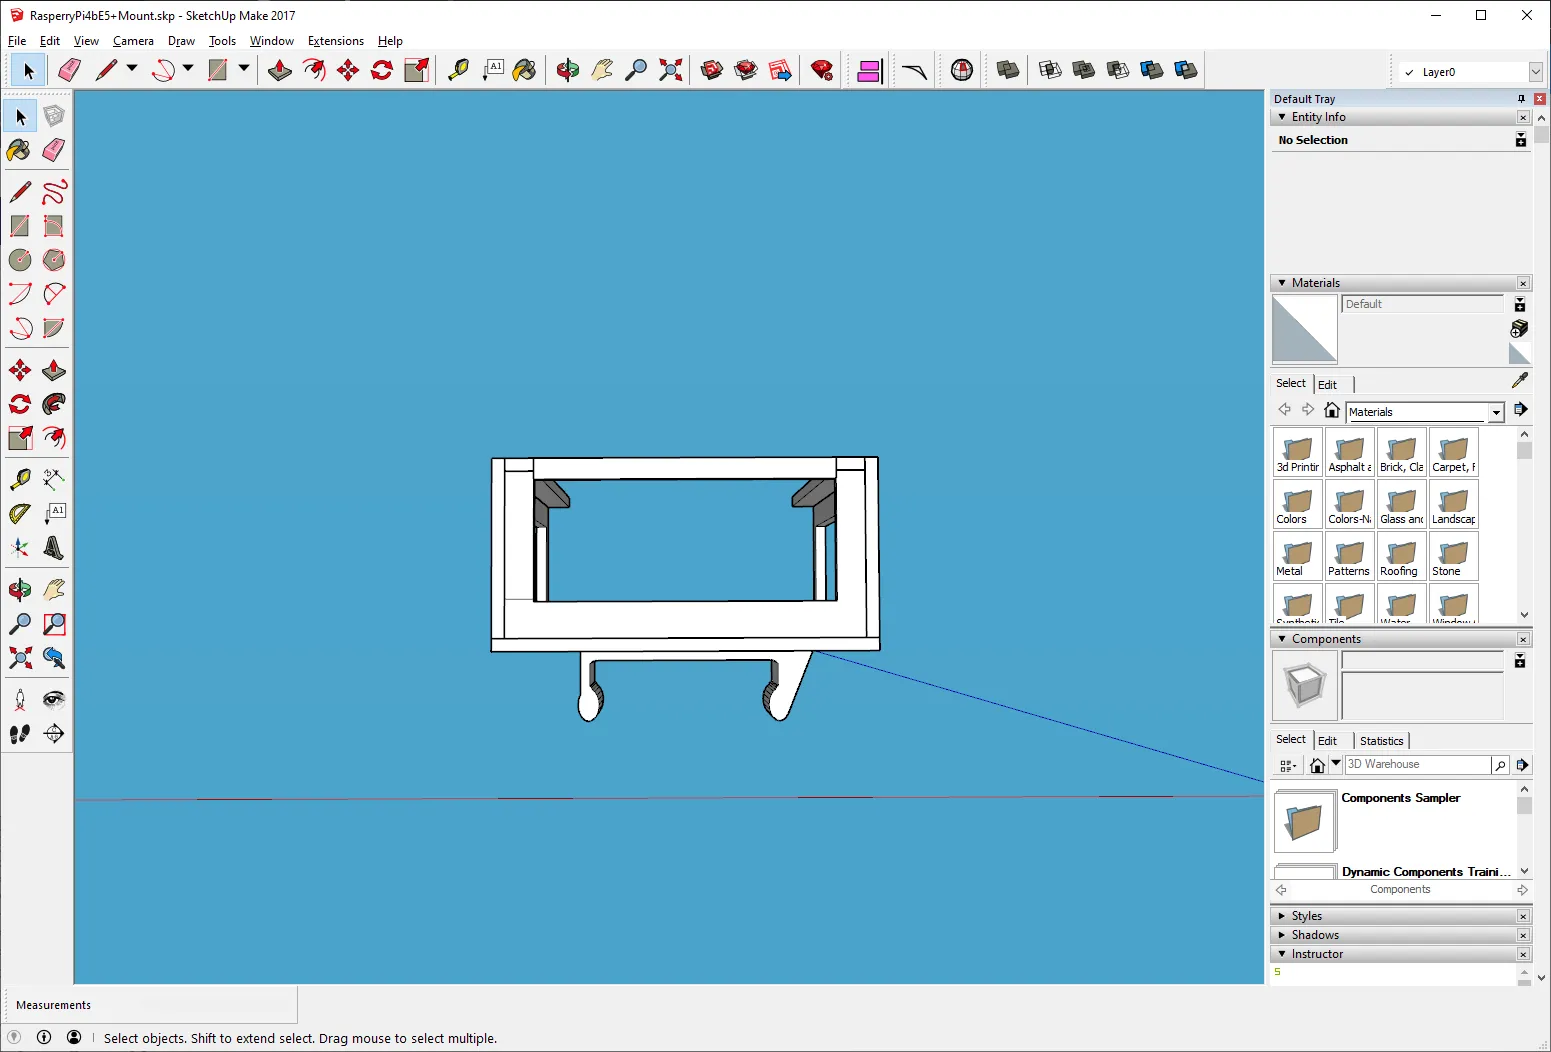Viewport: 1551px width, 1052px height.
Task: Open the Components Sampler collection
Action: click(x=1400, y=798)
